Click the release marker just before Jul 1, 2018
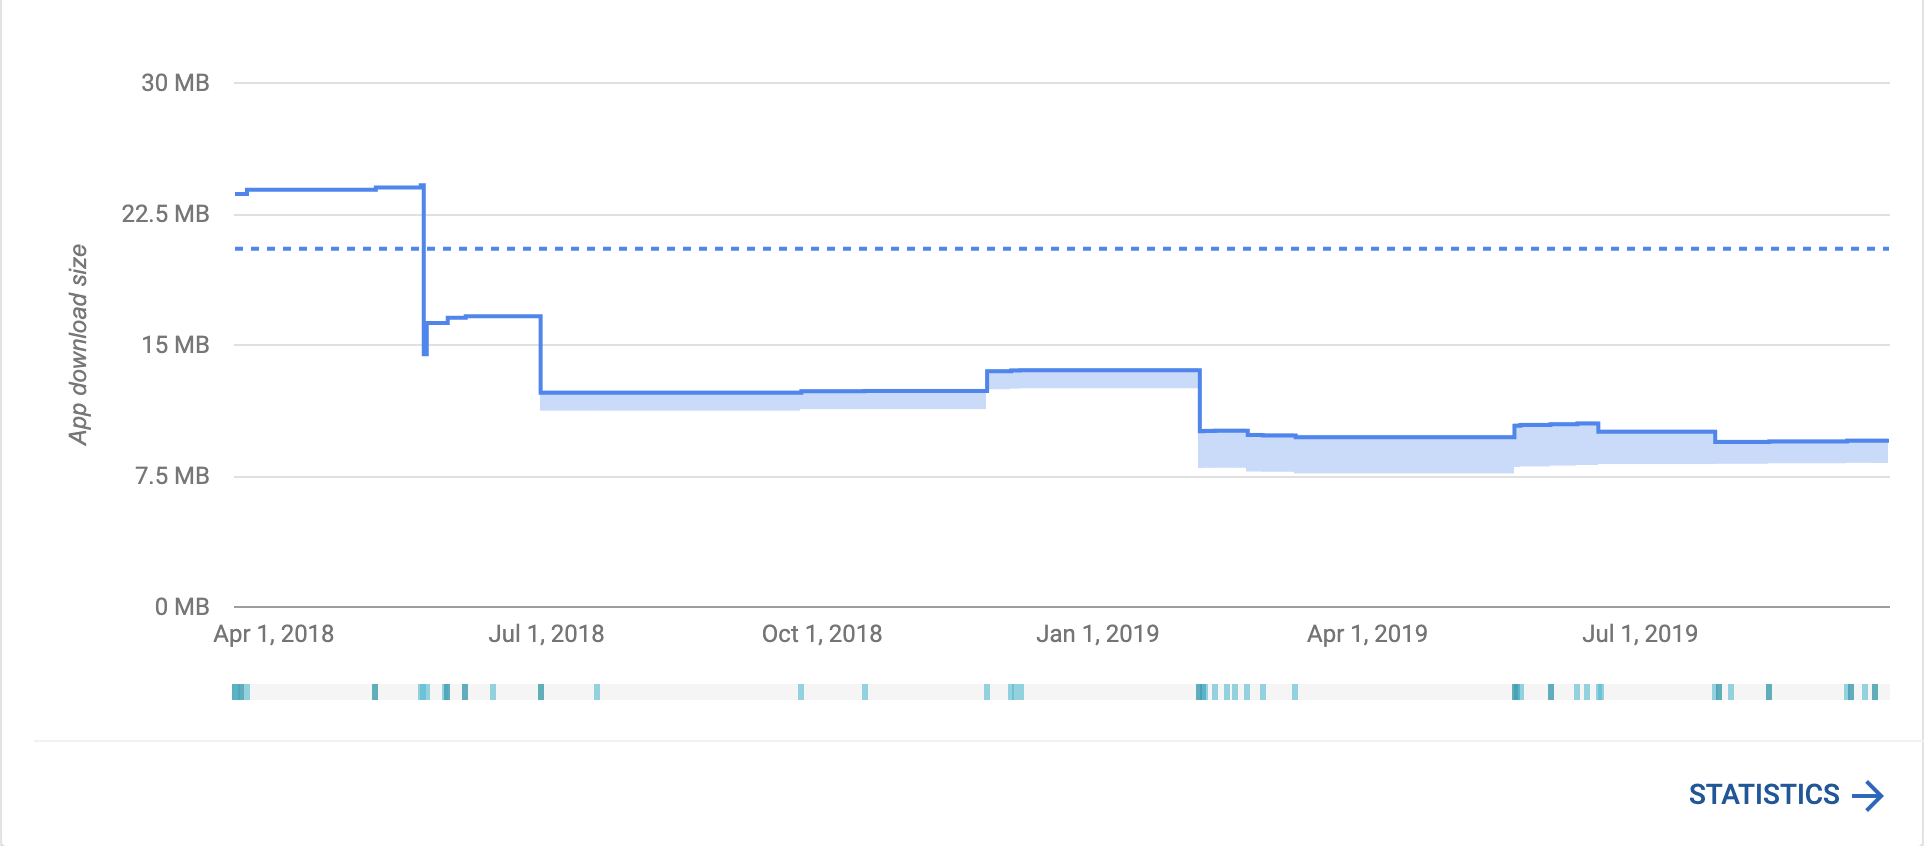Viewport: 1924px width, 846px height. 541,689
